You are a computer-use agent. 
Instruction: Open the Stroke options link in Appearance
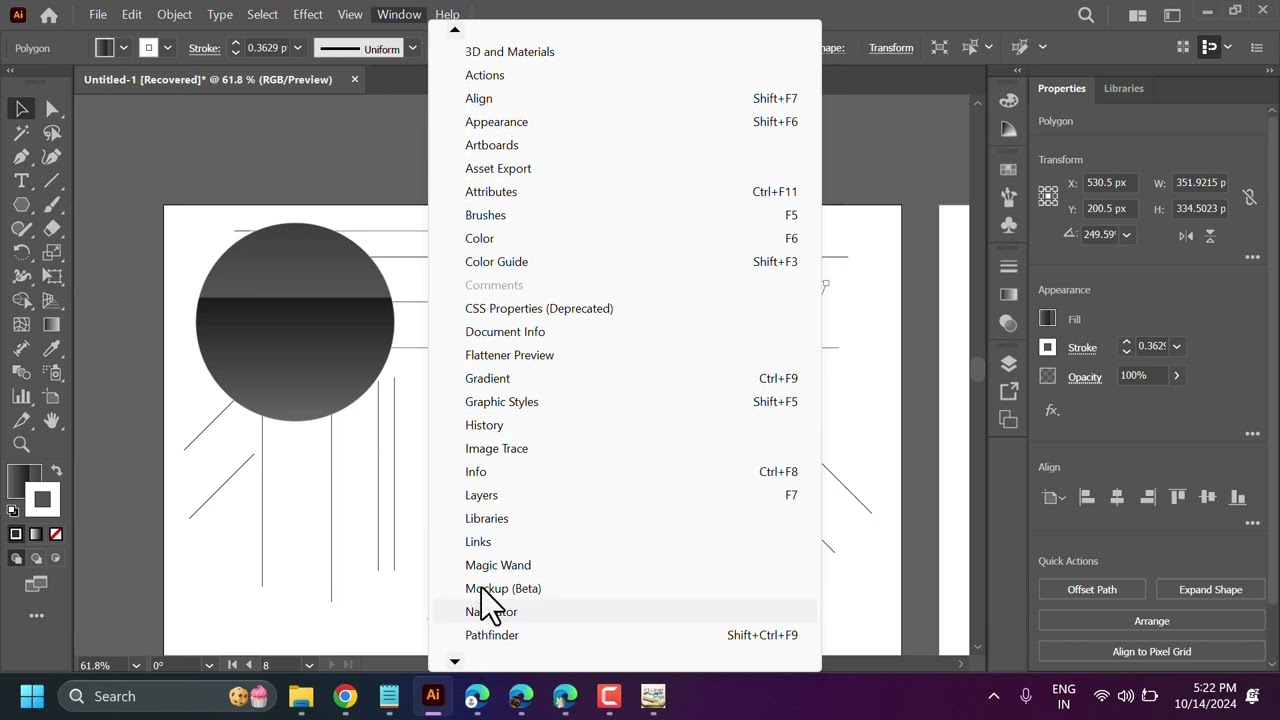tap(1082, 348)
